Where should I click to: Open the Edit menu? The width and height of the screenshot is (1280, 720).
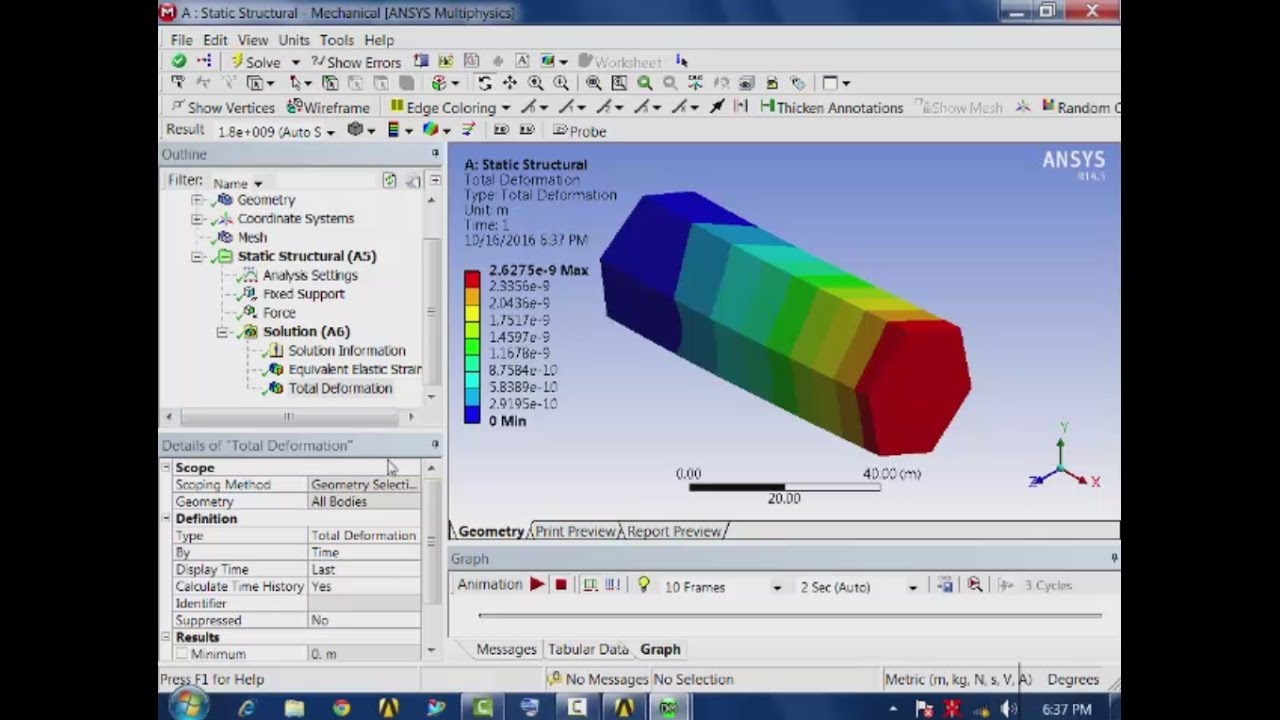point(215,40)
